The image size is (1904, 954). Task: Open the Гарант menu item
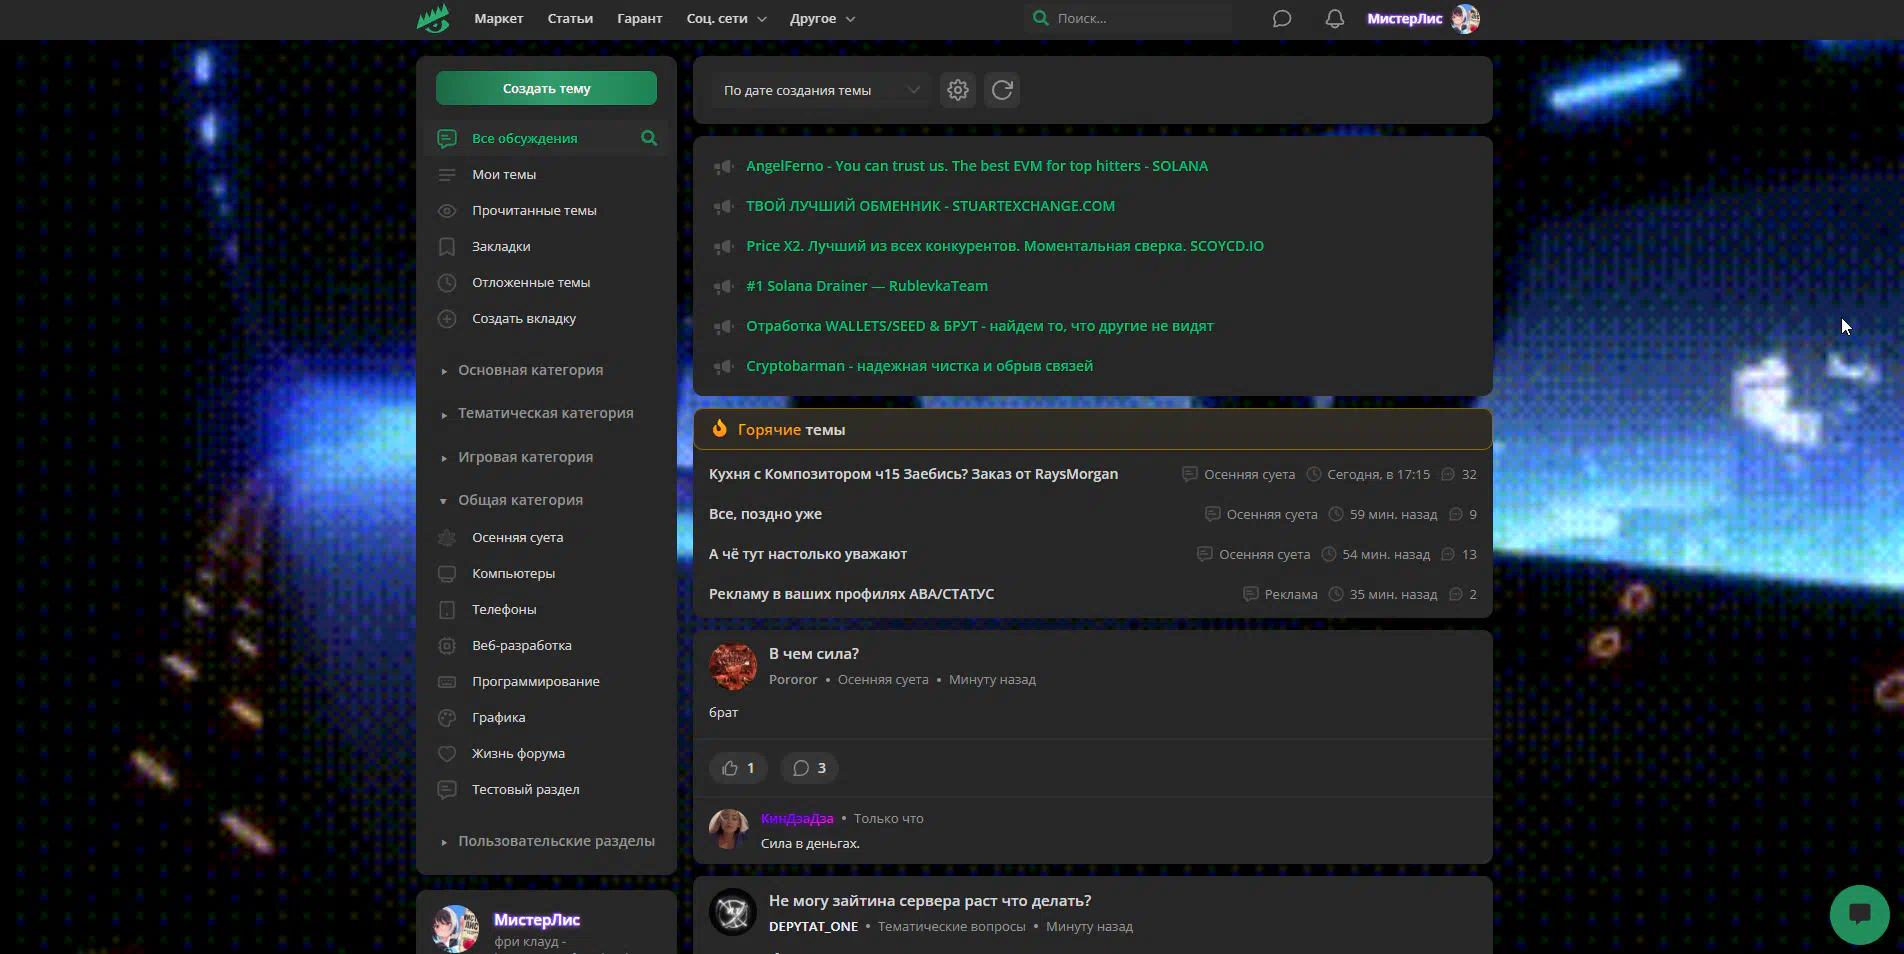[640, 19]
